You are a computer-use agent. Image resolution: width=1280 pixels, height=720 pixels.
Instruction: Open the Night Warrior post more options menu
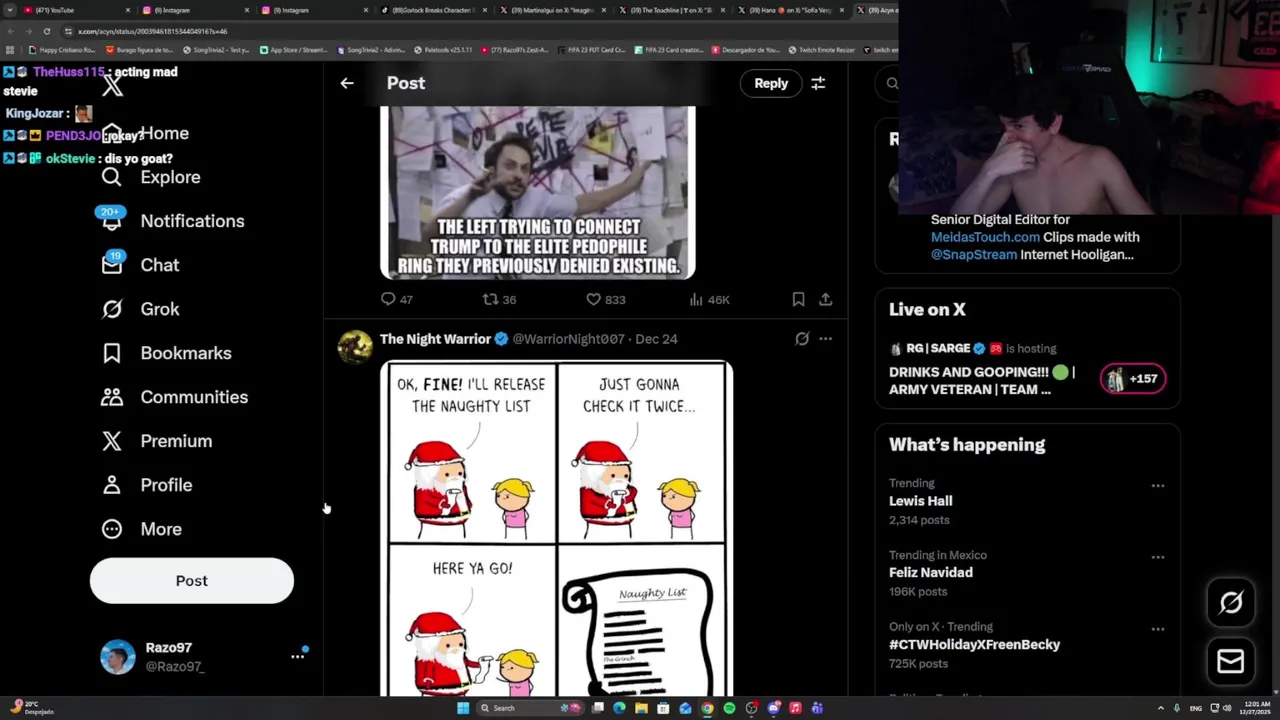(825, 339)
